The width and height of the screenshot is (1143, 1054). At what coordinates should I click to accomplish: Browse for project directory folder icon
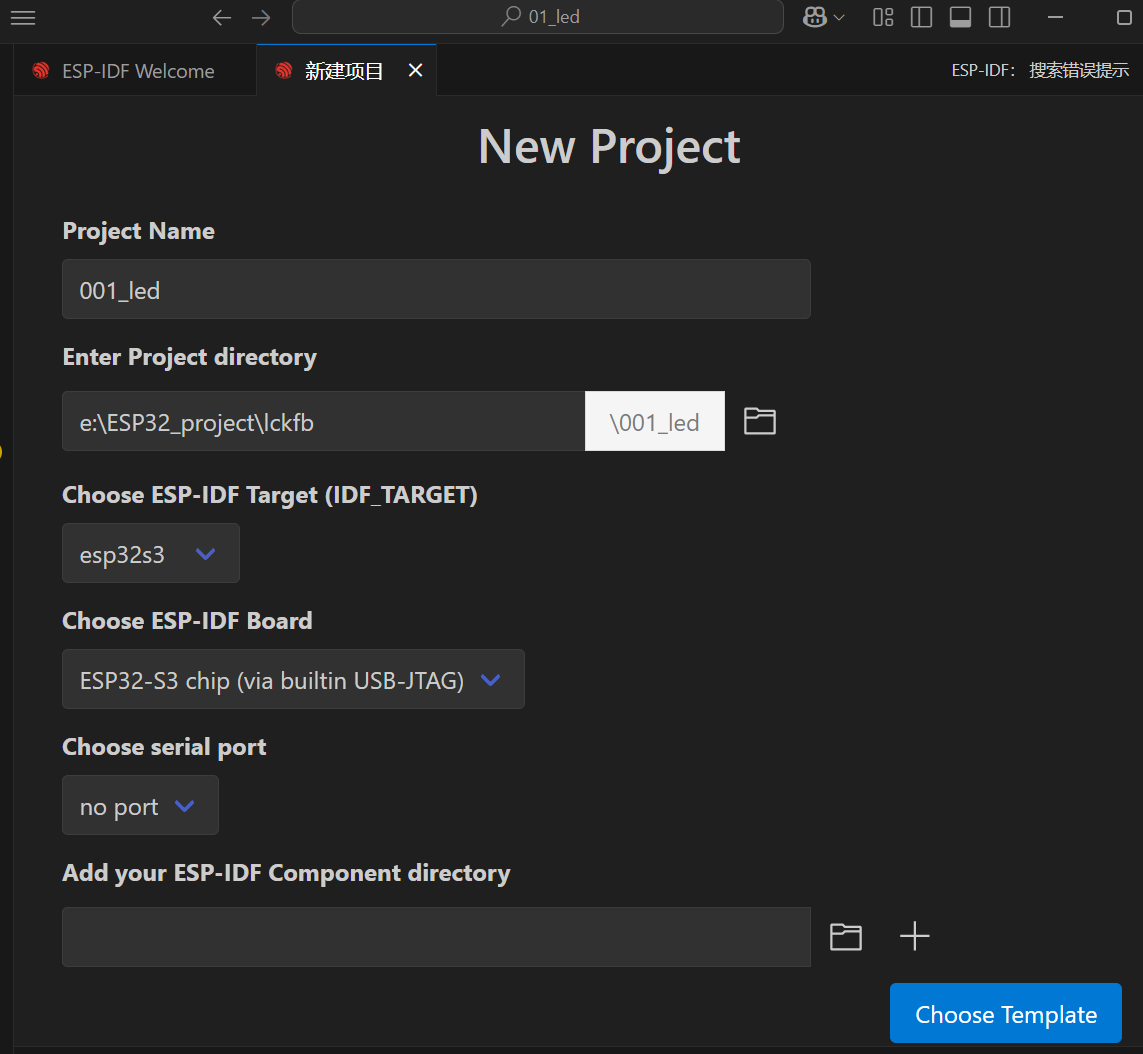[760, 421]
